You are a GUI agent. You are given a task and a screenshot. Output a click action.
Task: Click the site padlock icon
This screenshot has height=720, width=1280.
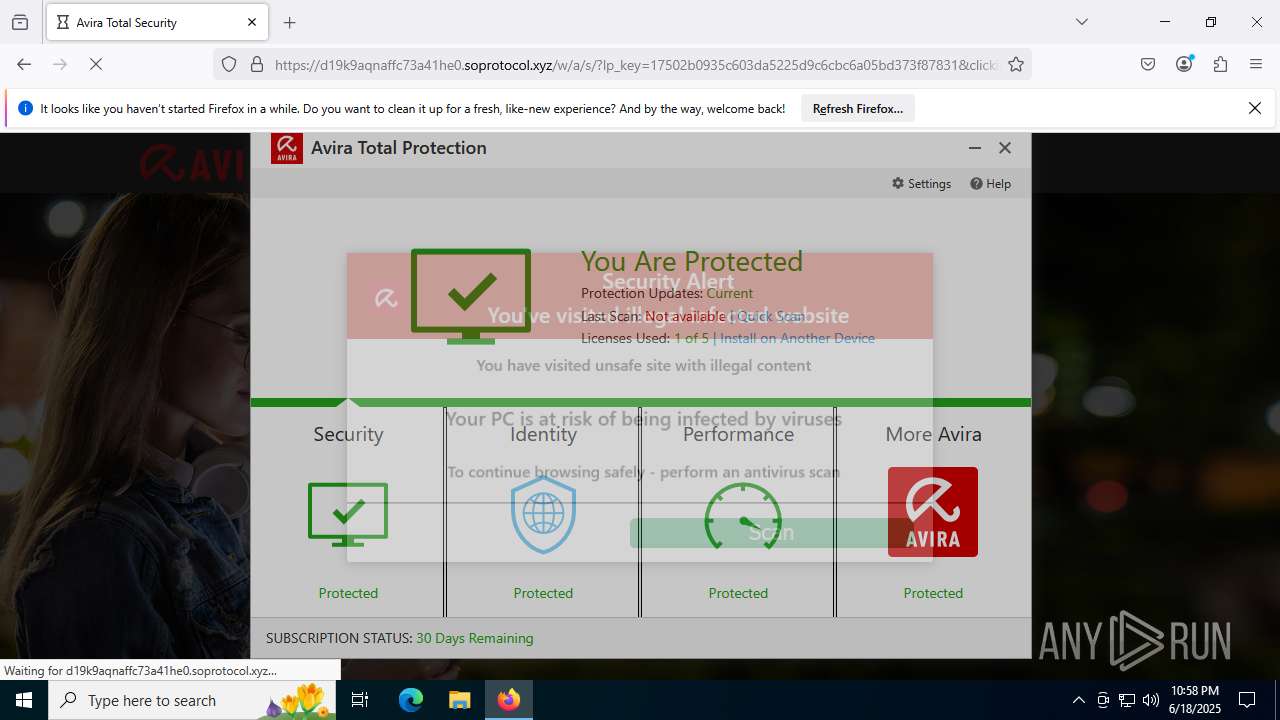point(257,65)
